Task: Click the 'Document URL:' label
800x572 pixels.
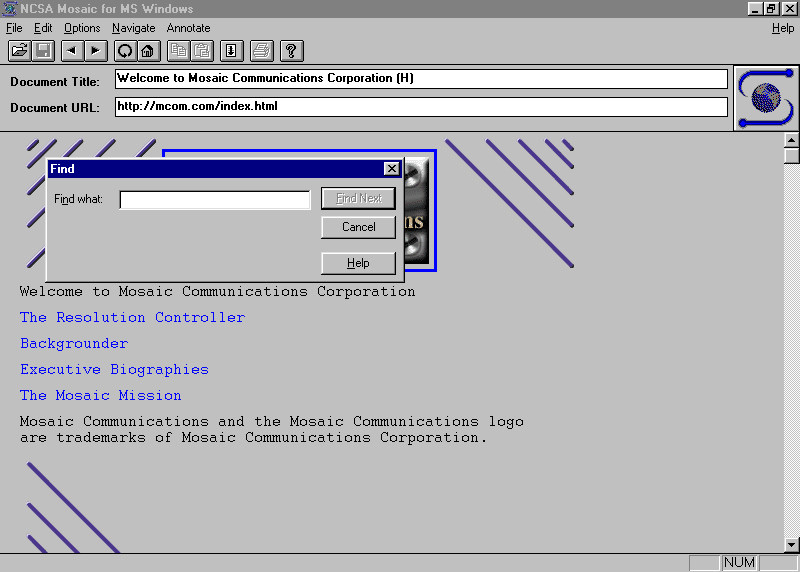Action: [55, 108]
